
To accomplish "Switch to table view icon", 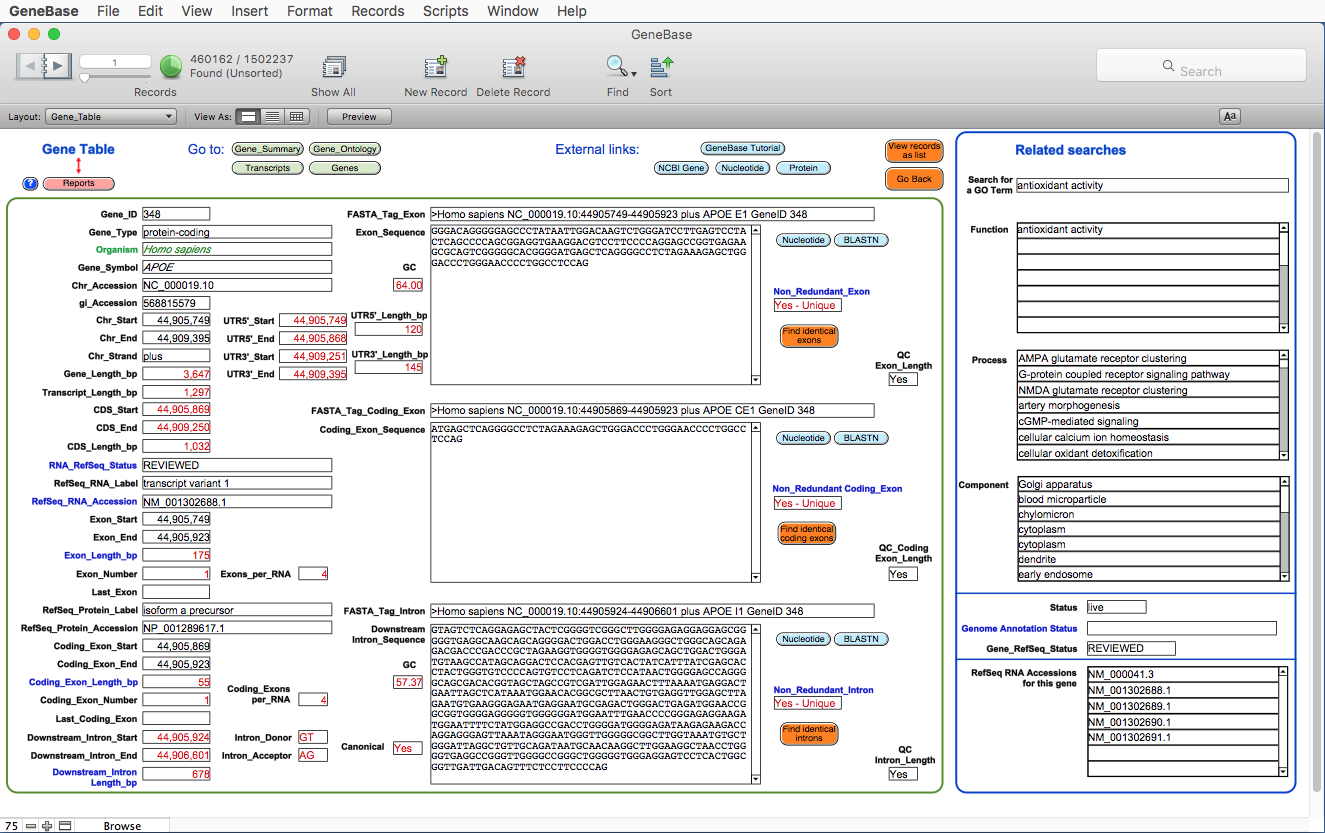I will pos(296,117).
